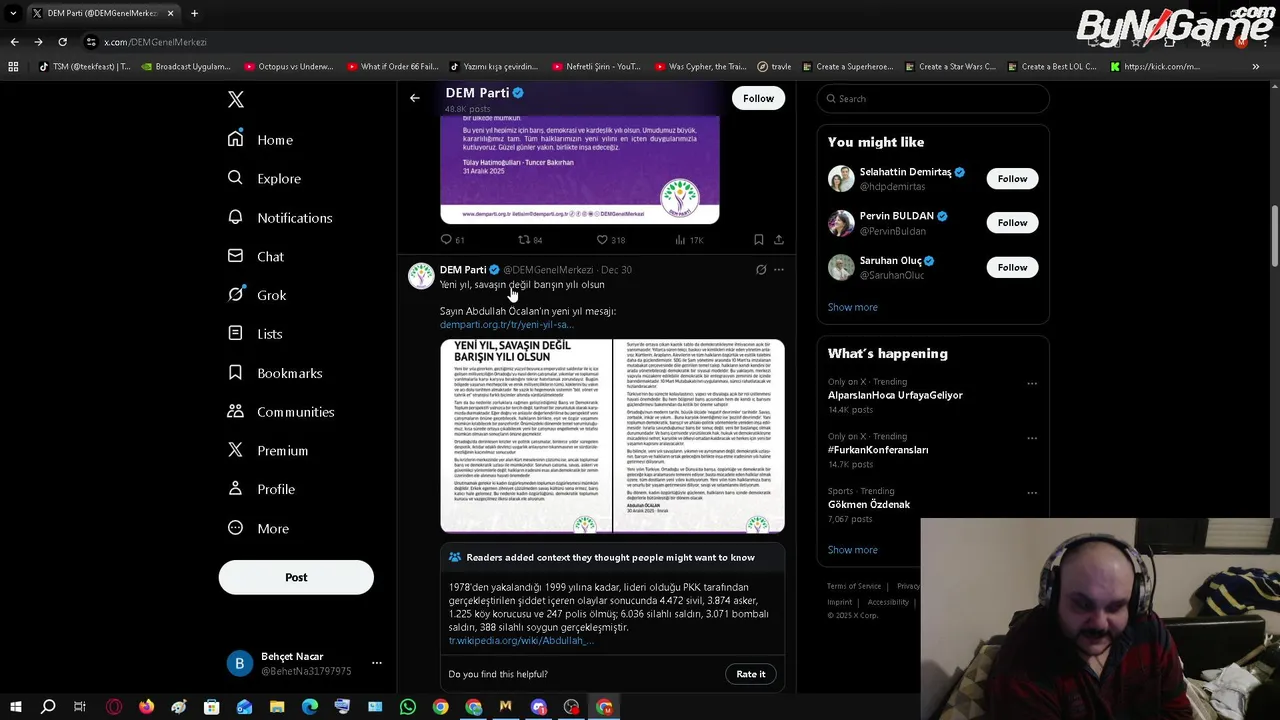This screenshot has width=1280, height=720.
Task: Open the right page of the statement image
Action: coord(699,435)
